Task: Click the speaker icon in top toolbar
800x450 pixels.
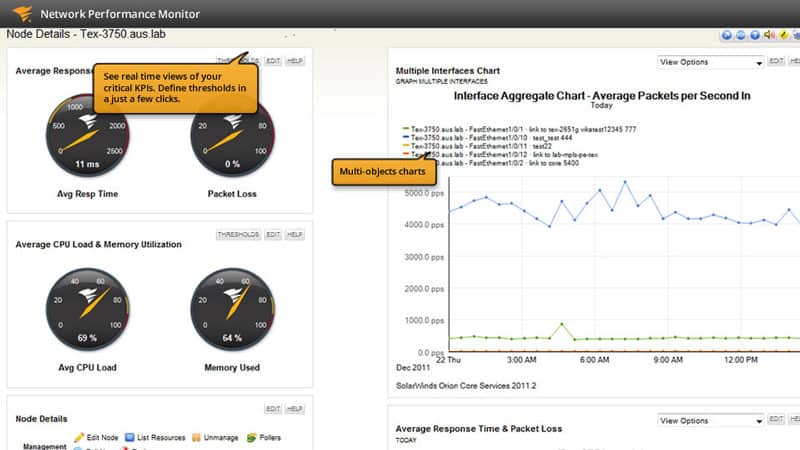Action: 769,35
